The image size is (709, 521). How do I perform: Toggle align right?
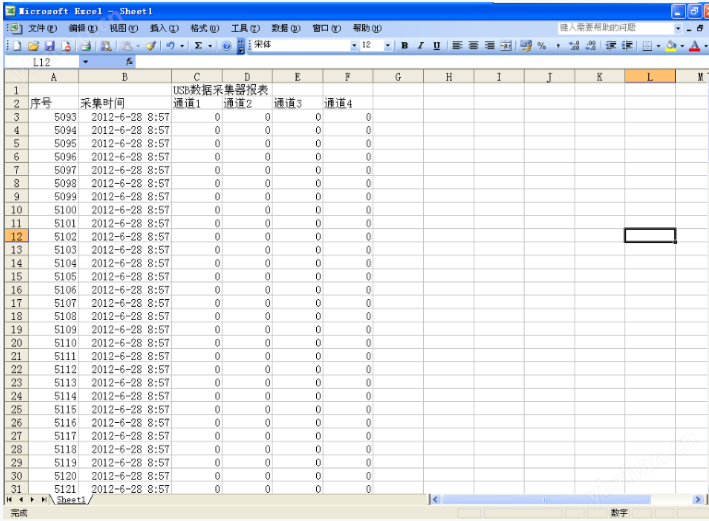pos(490,46)
